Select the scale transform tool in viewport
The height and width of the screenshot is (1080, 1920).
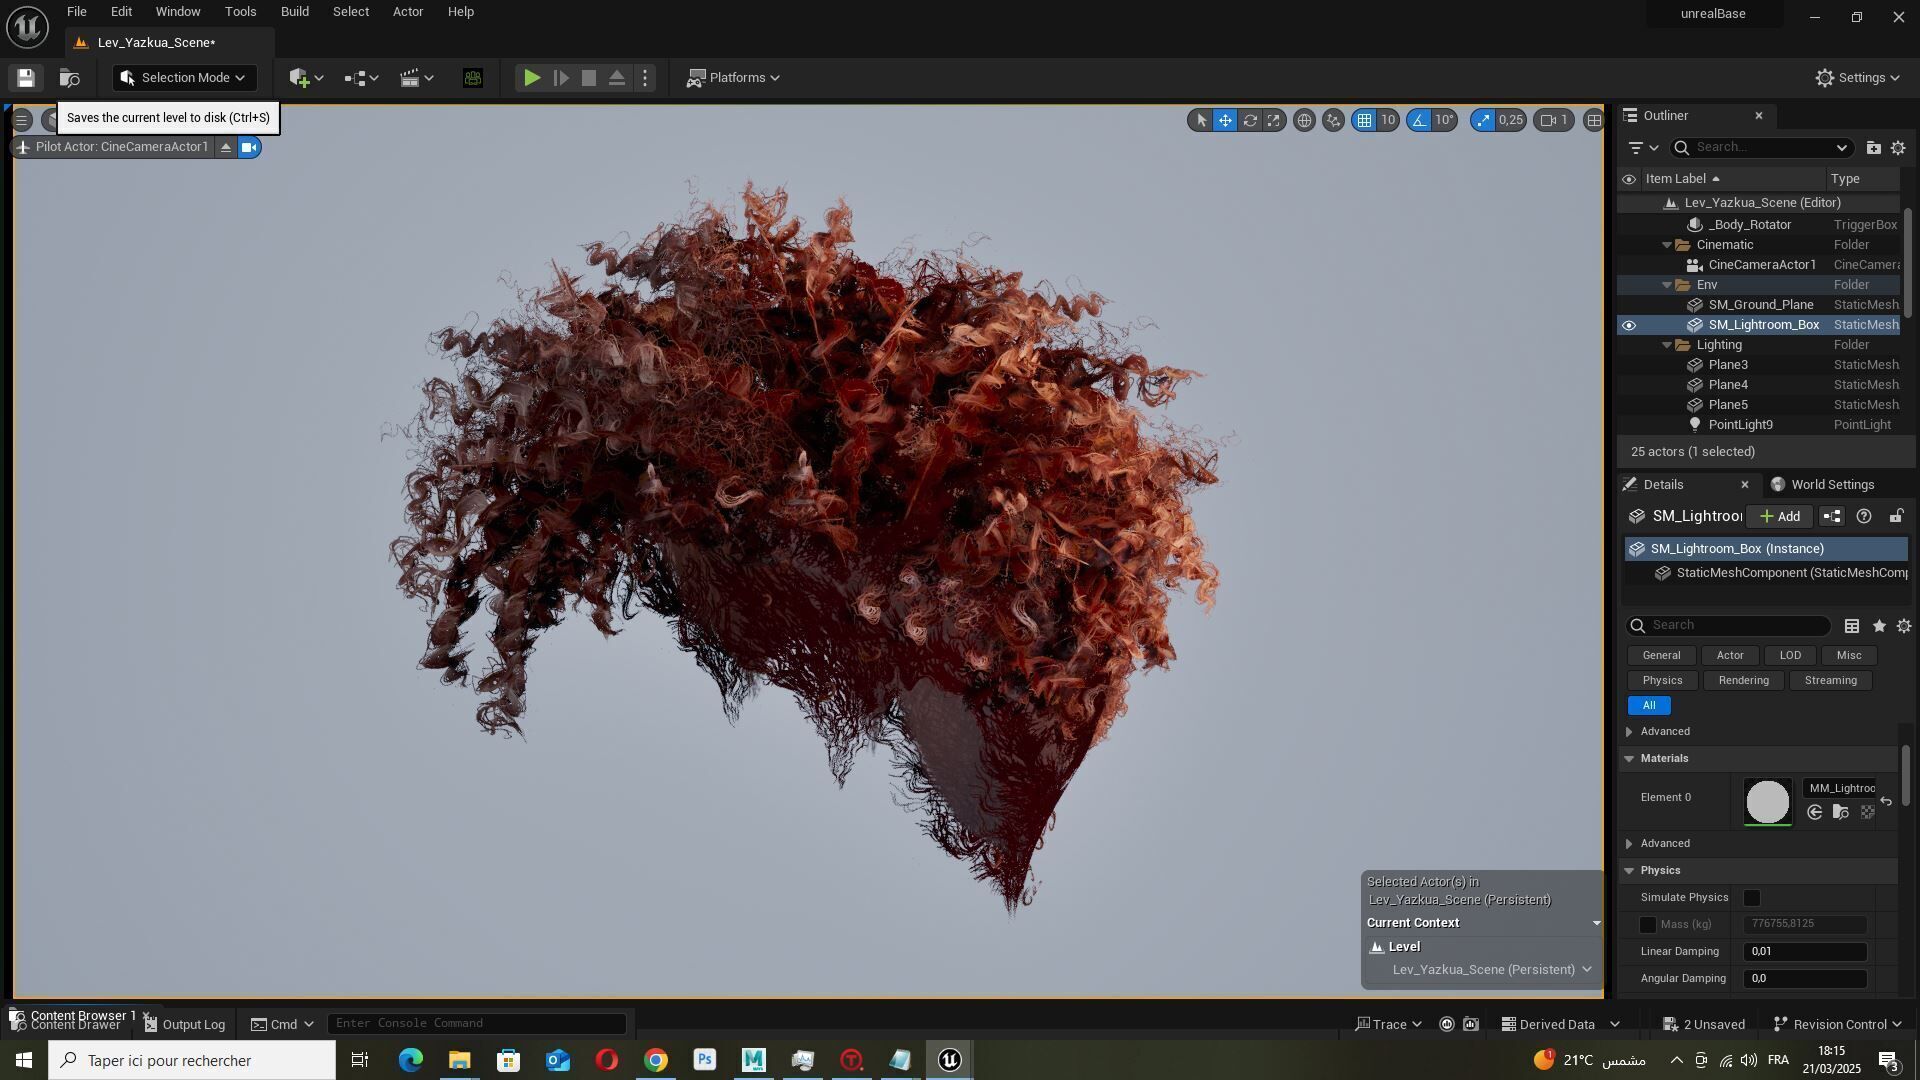(x=1274, y=120)
